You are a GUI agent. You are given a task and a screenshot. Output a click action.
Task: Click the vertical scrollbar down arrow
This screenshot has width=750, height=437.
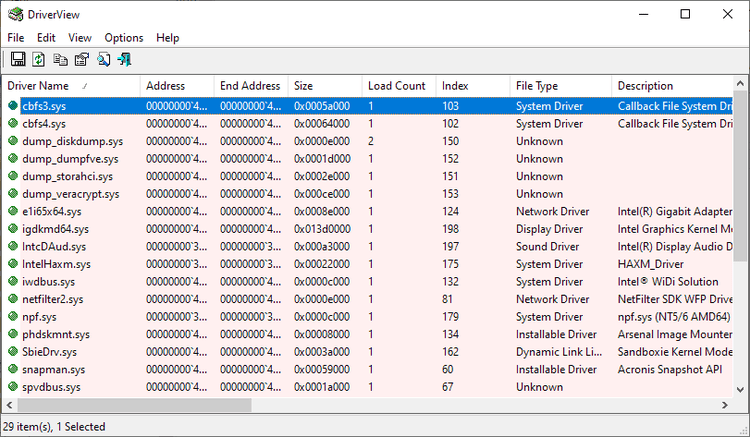pyautogui.click(x=740, y=390)
